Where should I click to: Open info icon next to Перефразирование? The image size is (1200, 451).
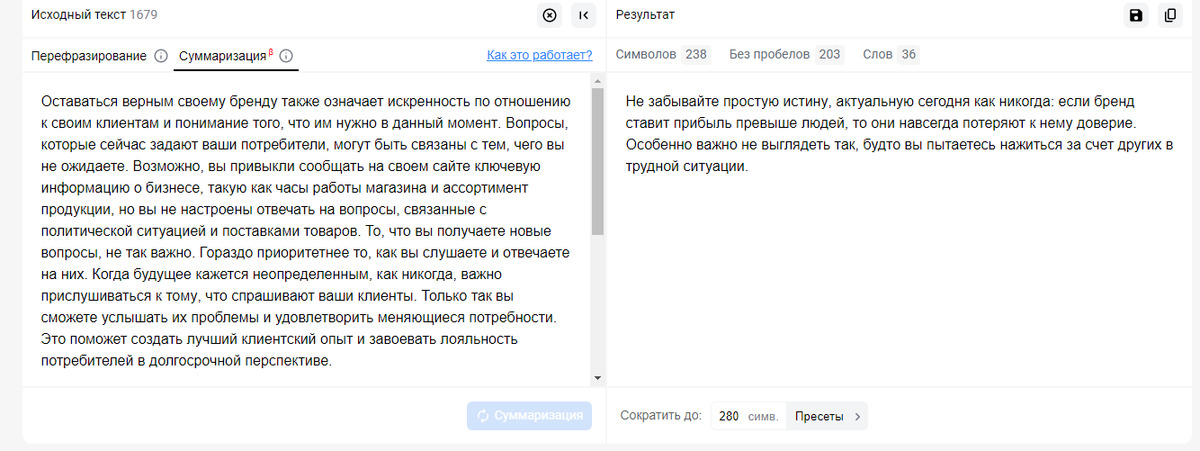coord(161,56)
